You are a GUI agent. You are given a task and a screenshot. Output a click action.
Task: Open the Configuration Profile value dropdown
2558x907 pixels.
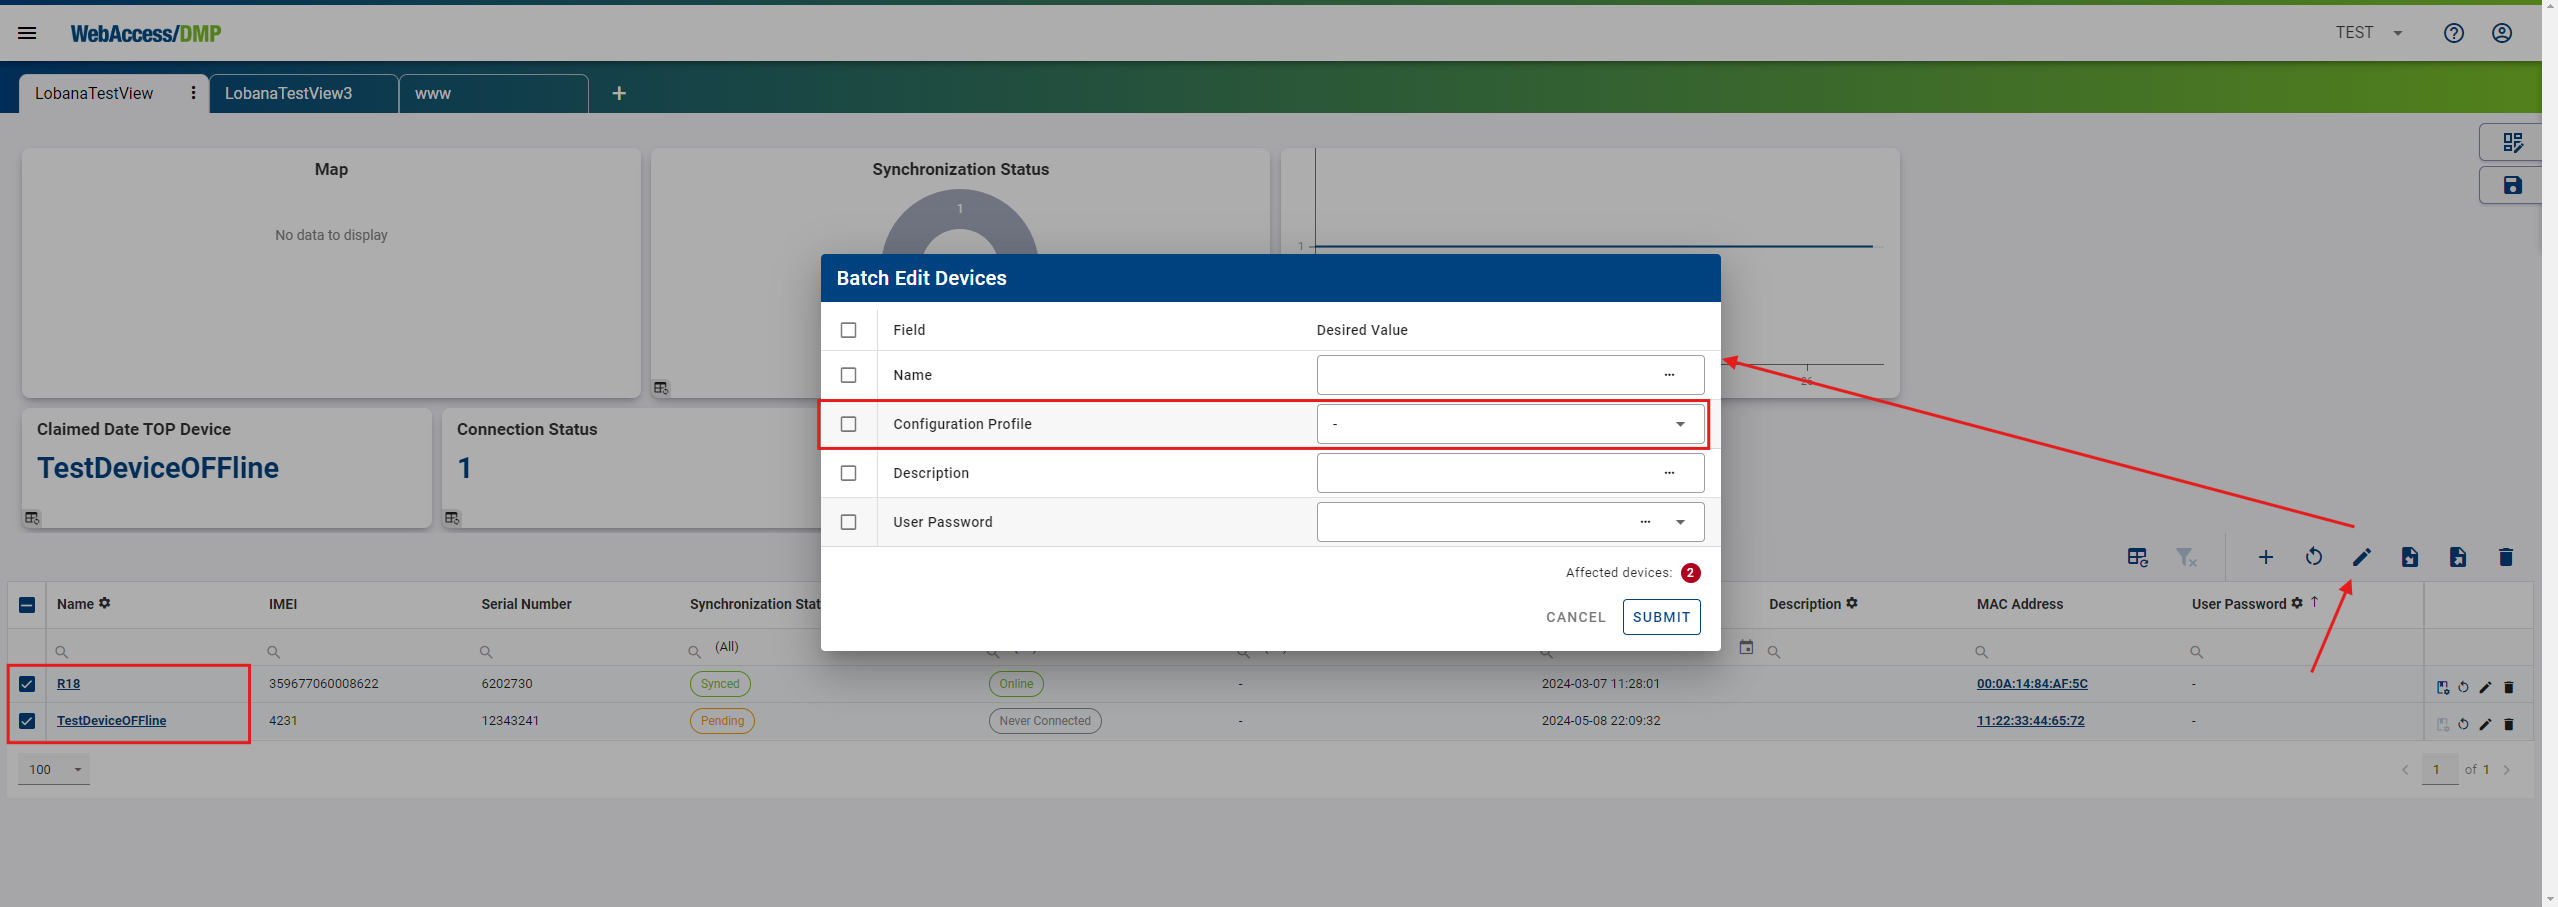pyautogui.click(x=1679, y=423)
